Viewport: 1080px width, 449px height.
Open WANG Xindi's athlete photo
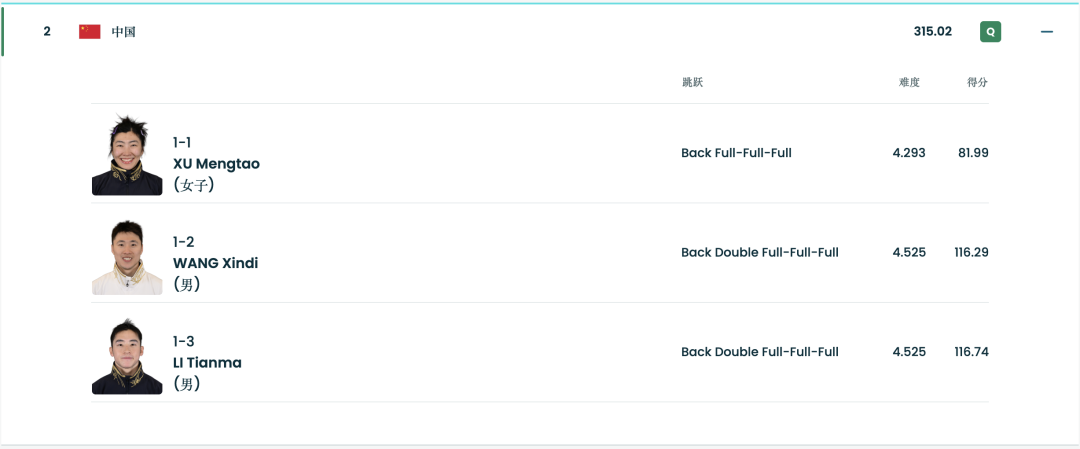tap(127, 257)
